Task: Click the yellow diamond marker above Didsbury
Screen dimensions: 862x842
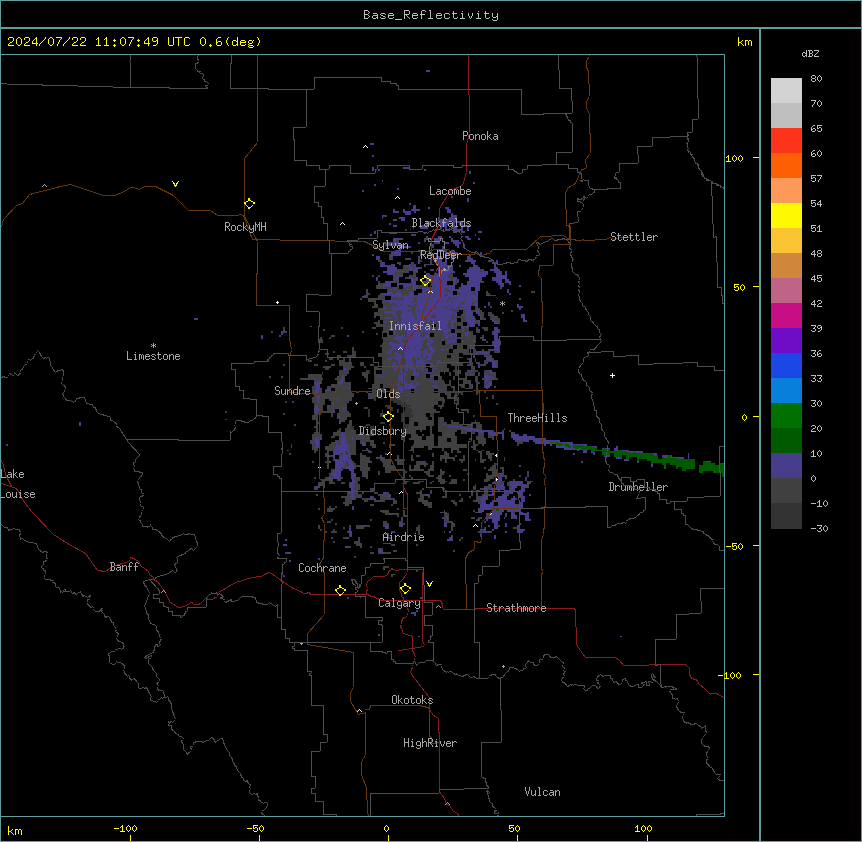Action: click(388, 417)
